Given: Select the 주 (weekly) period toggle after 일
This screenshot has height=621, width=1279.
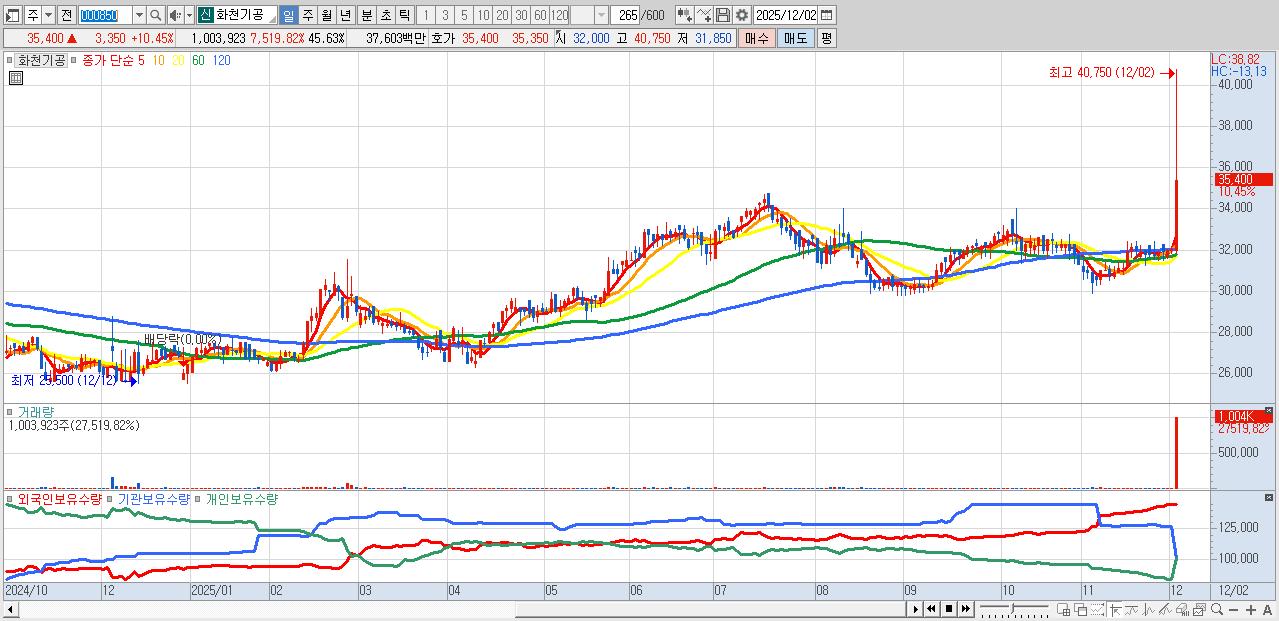Looking at the screenshot, I should [x=307, y=15].
